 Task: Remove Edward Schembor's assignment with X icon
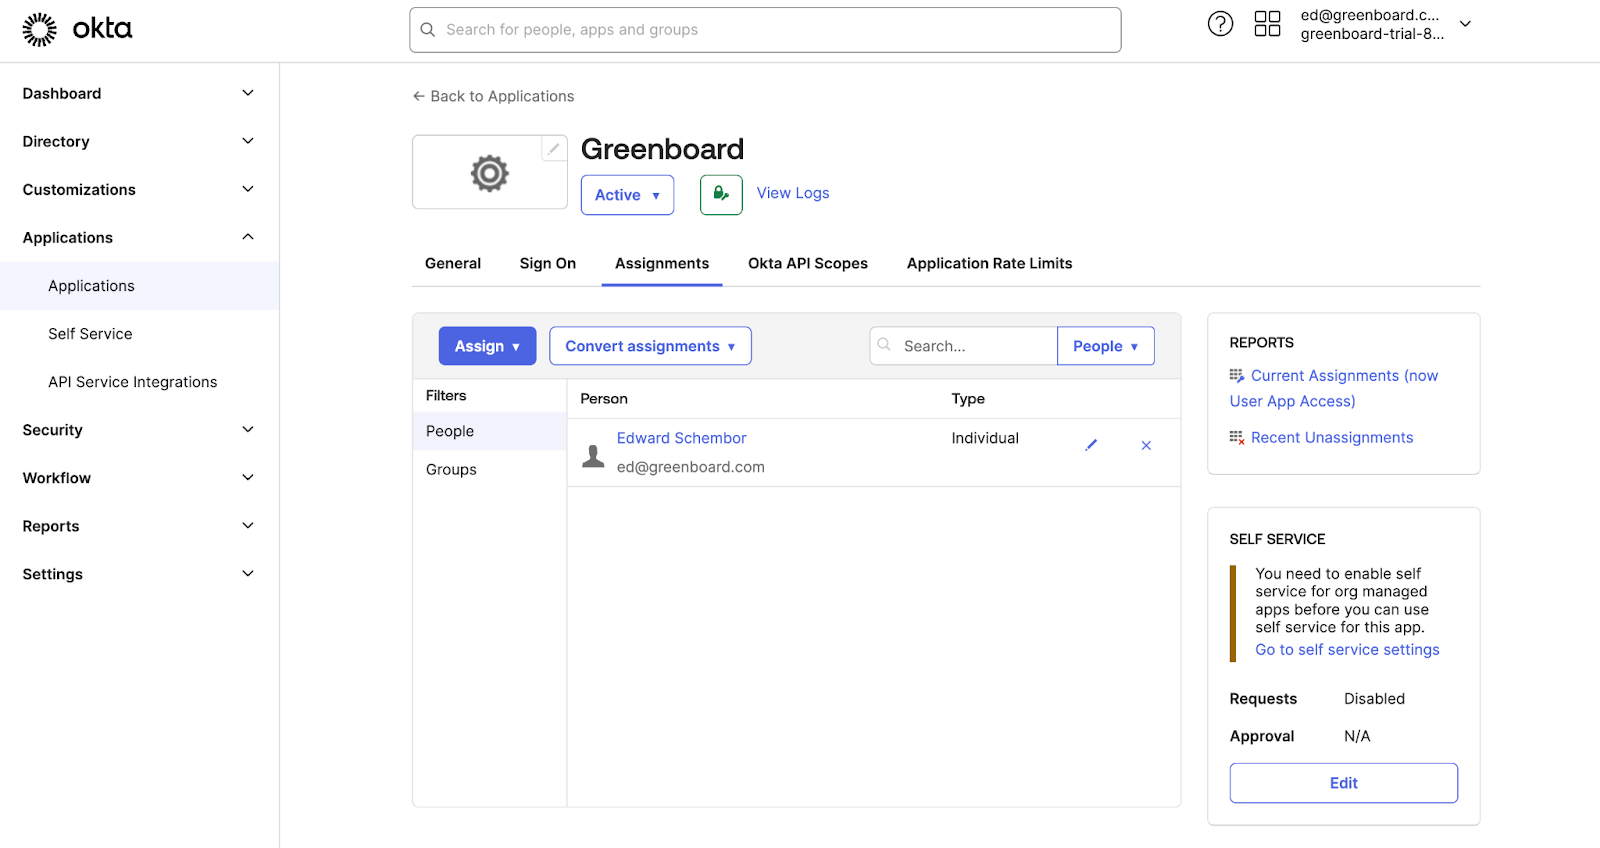pyautogui.click(x=1146, y=445)
